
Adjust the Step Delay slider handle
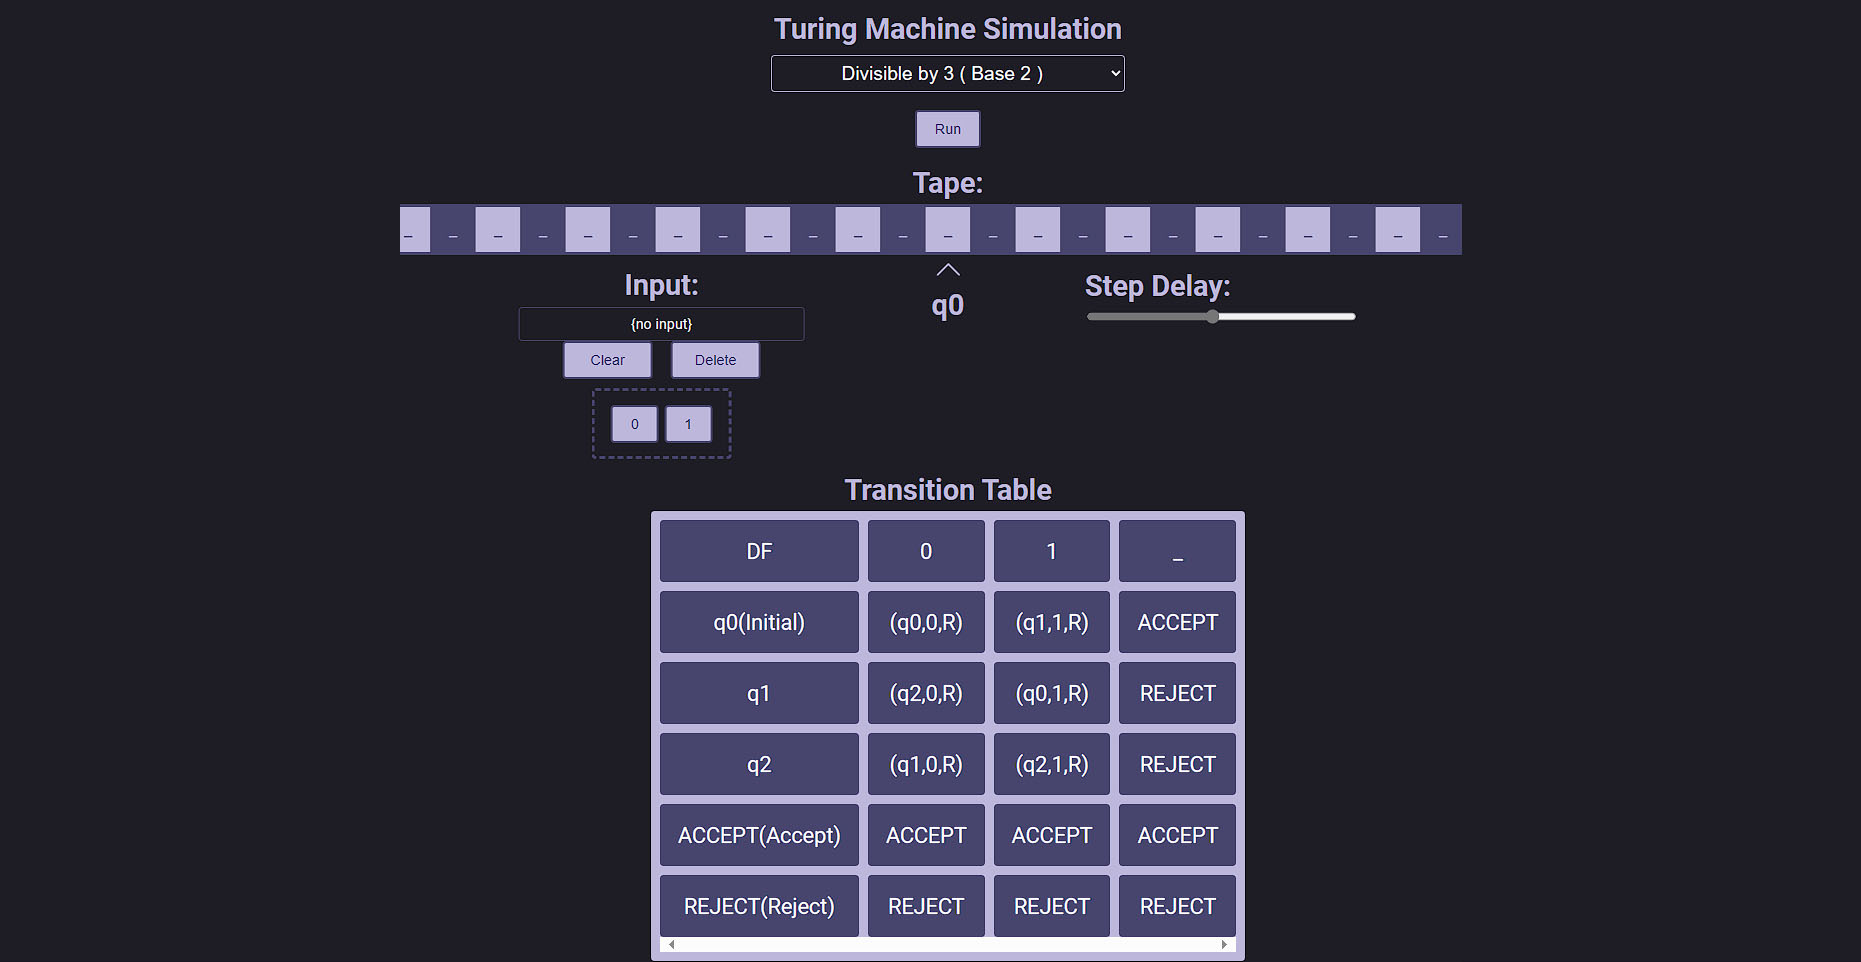(x=1212, y=317)
